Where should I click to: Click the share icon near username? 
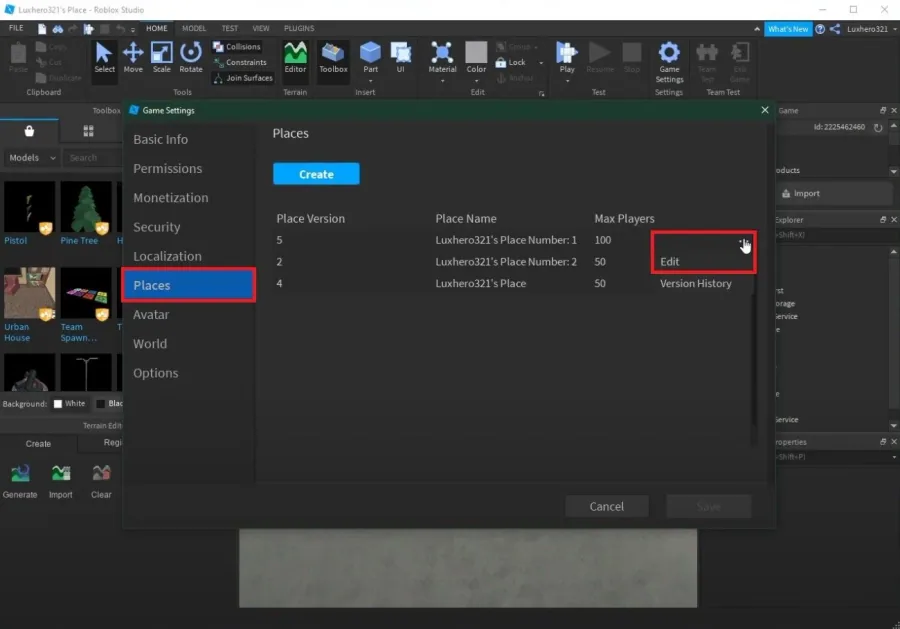tap(835, 29)
